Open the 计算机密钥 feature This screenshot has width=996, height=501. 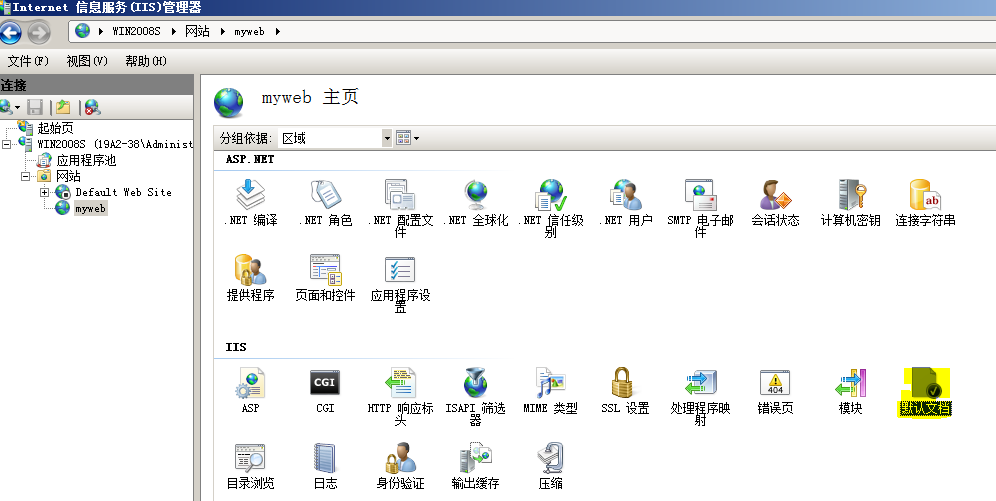(851, 203)
